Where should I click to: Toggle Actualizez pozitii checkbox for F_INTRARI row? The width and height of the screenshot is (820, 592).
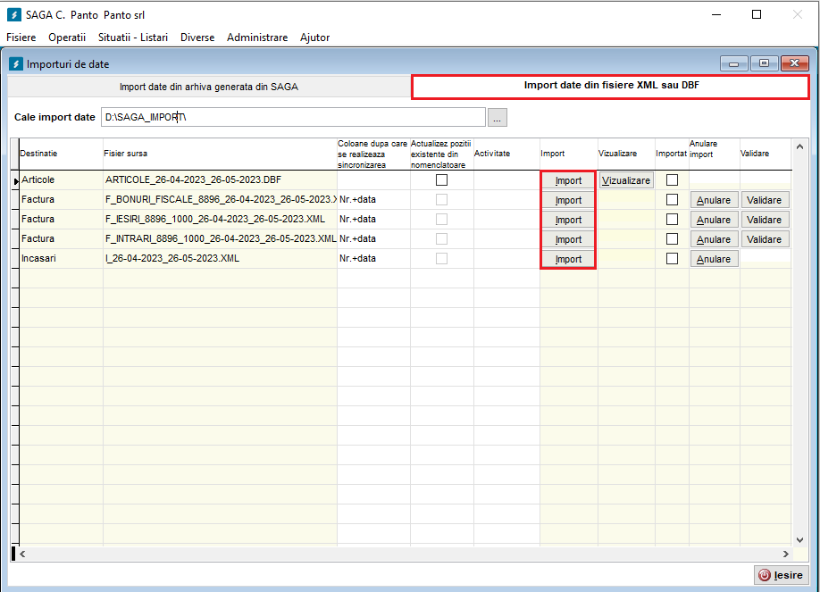pyautogui.click(x=442, y=239)
